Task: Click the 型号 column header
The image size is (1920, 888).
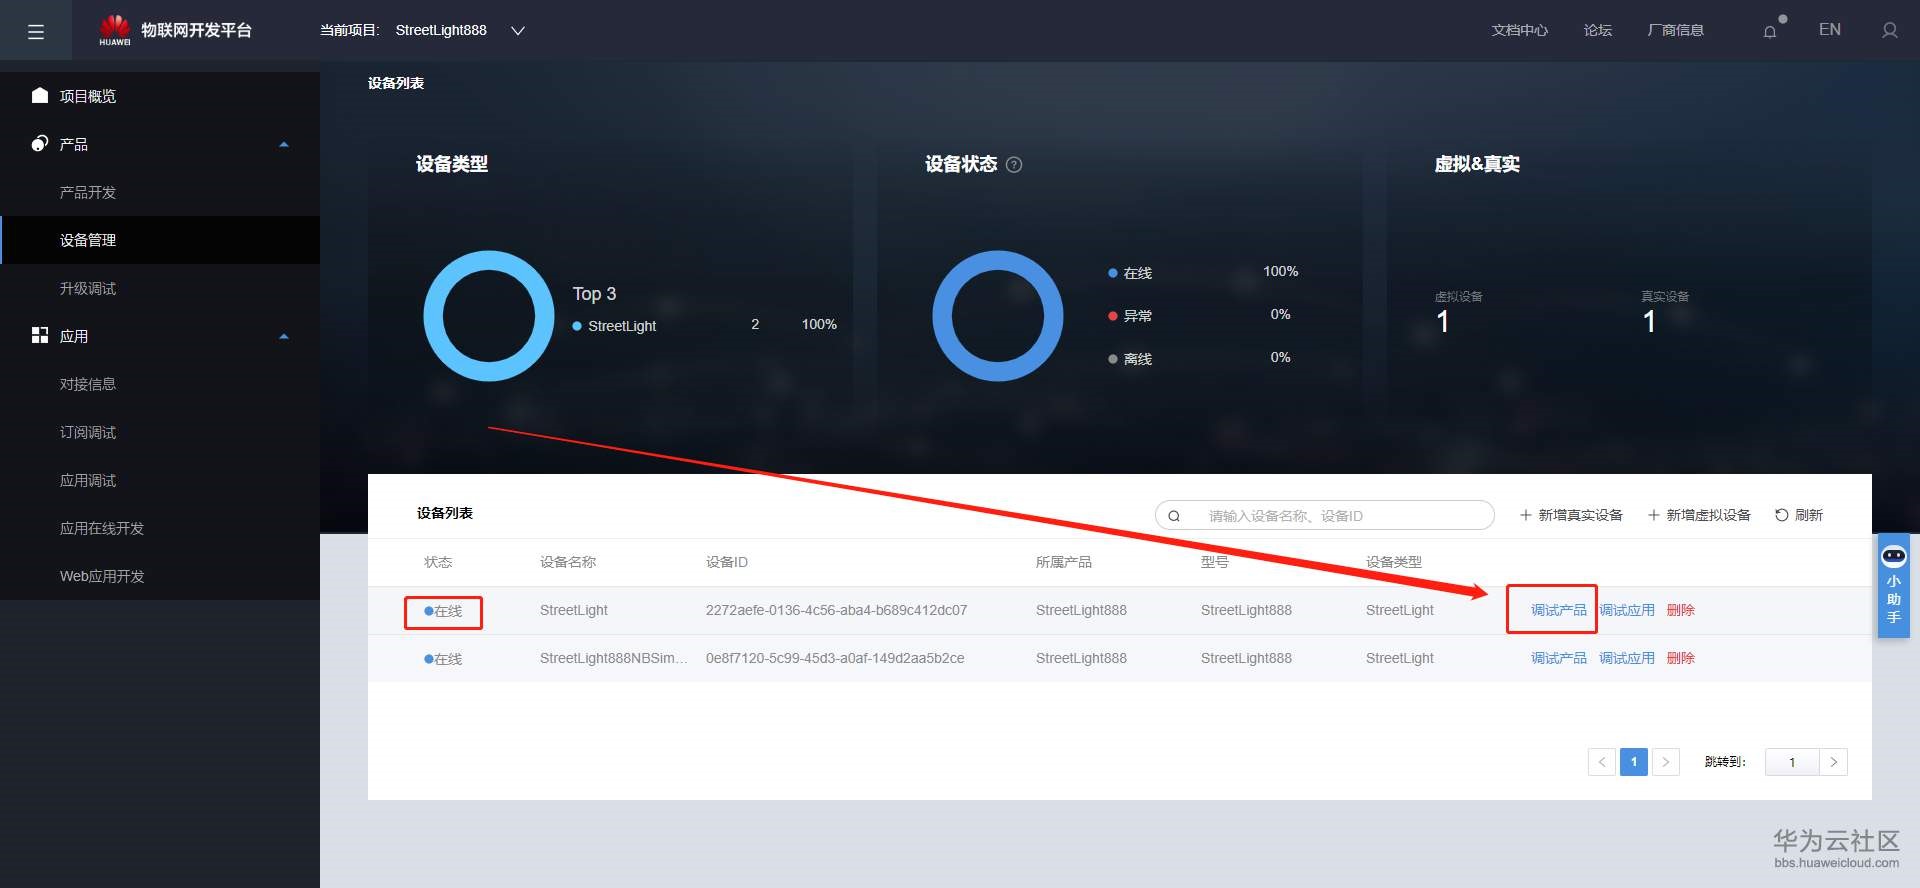Action: (x=1215, y=562)
